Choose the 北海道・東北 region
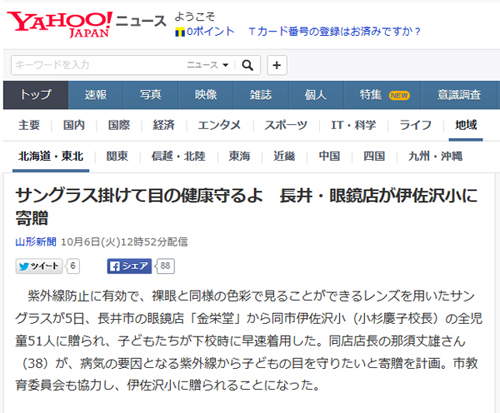Viewport: 500px width, 413px height. pyautogui.click(x=51, y=156)
